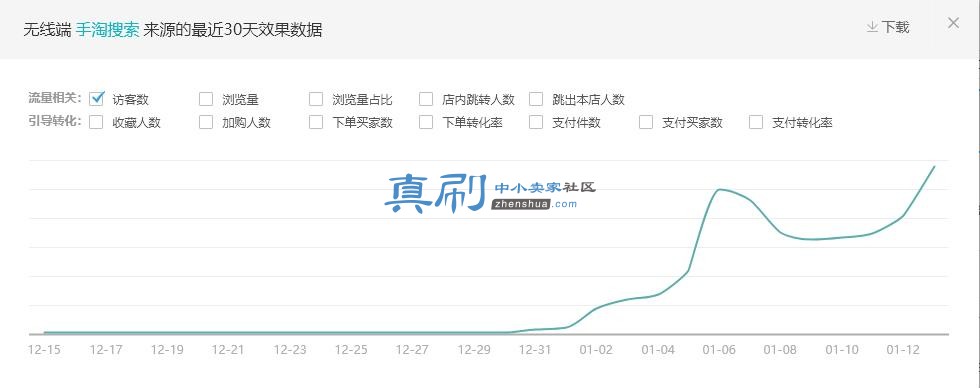Click the 下载 download button
980x388 pixels.
tap(888, 27)
